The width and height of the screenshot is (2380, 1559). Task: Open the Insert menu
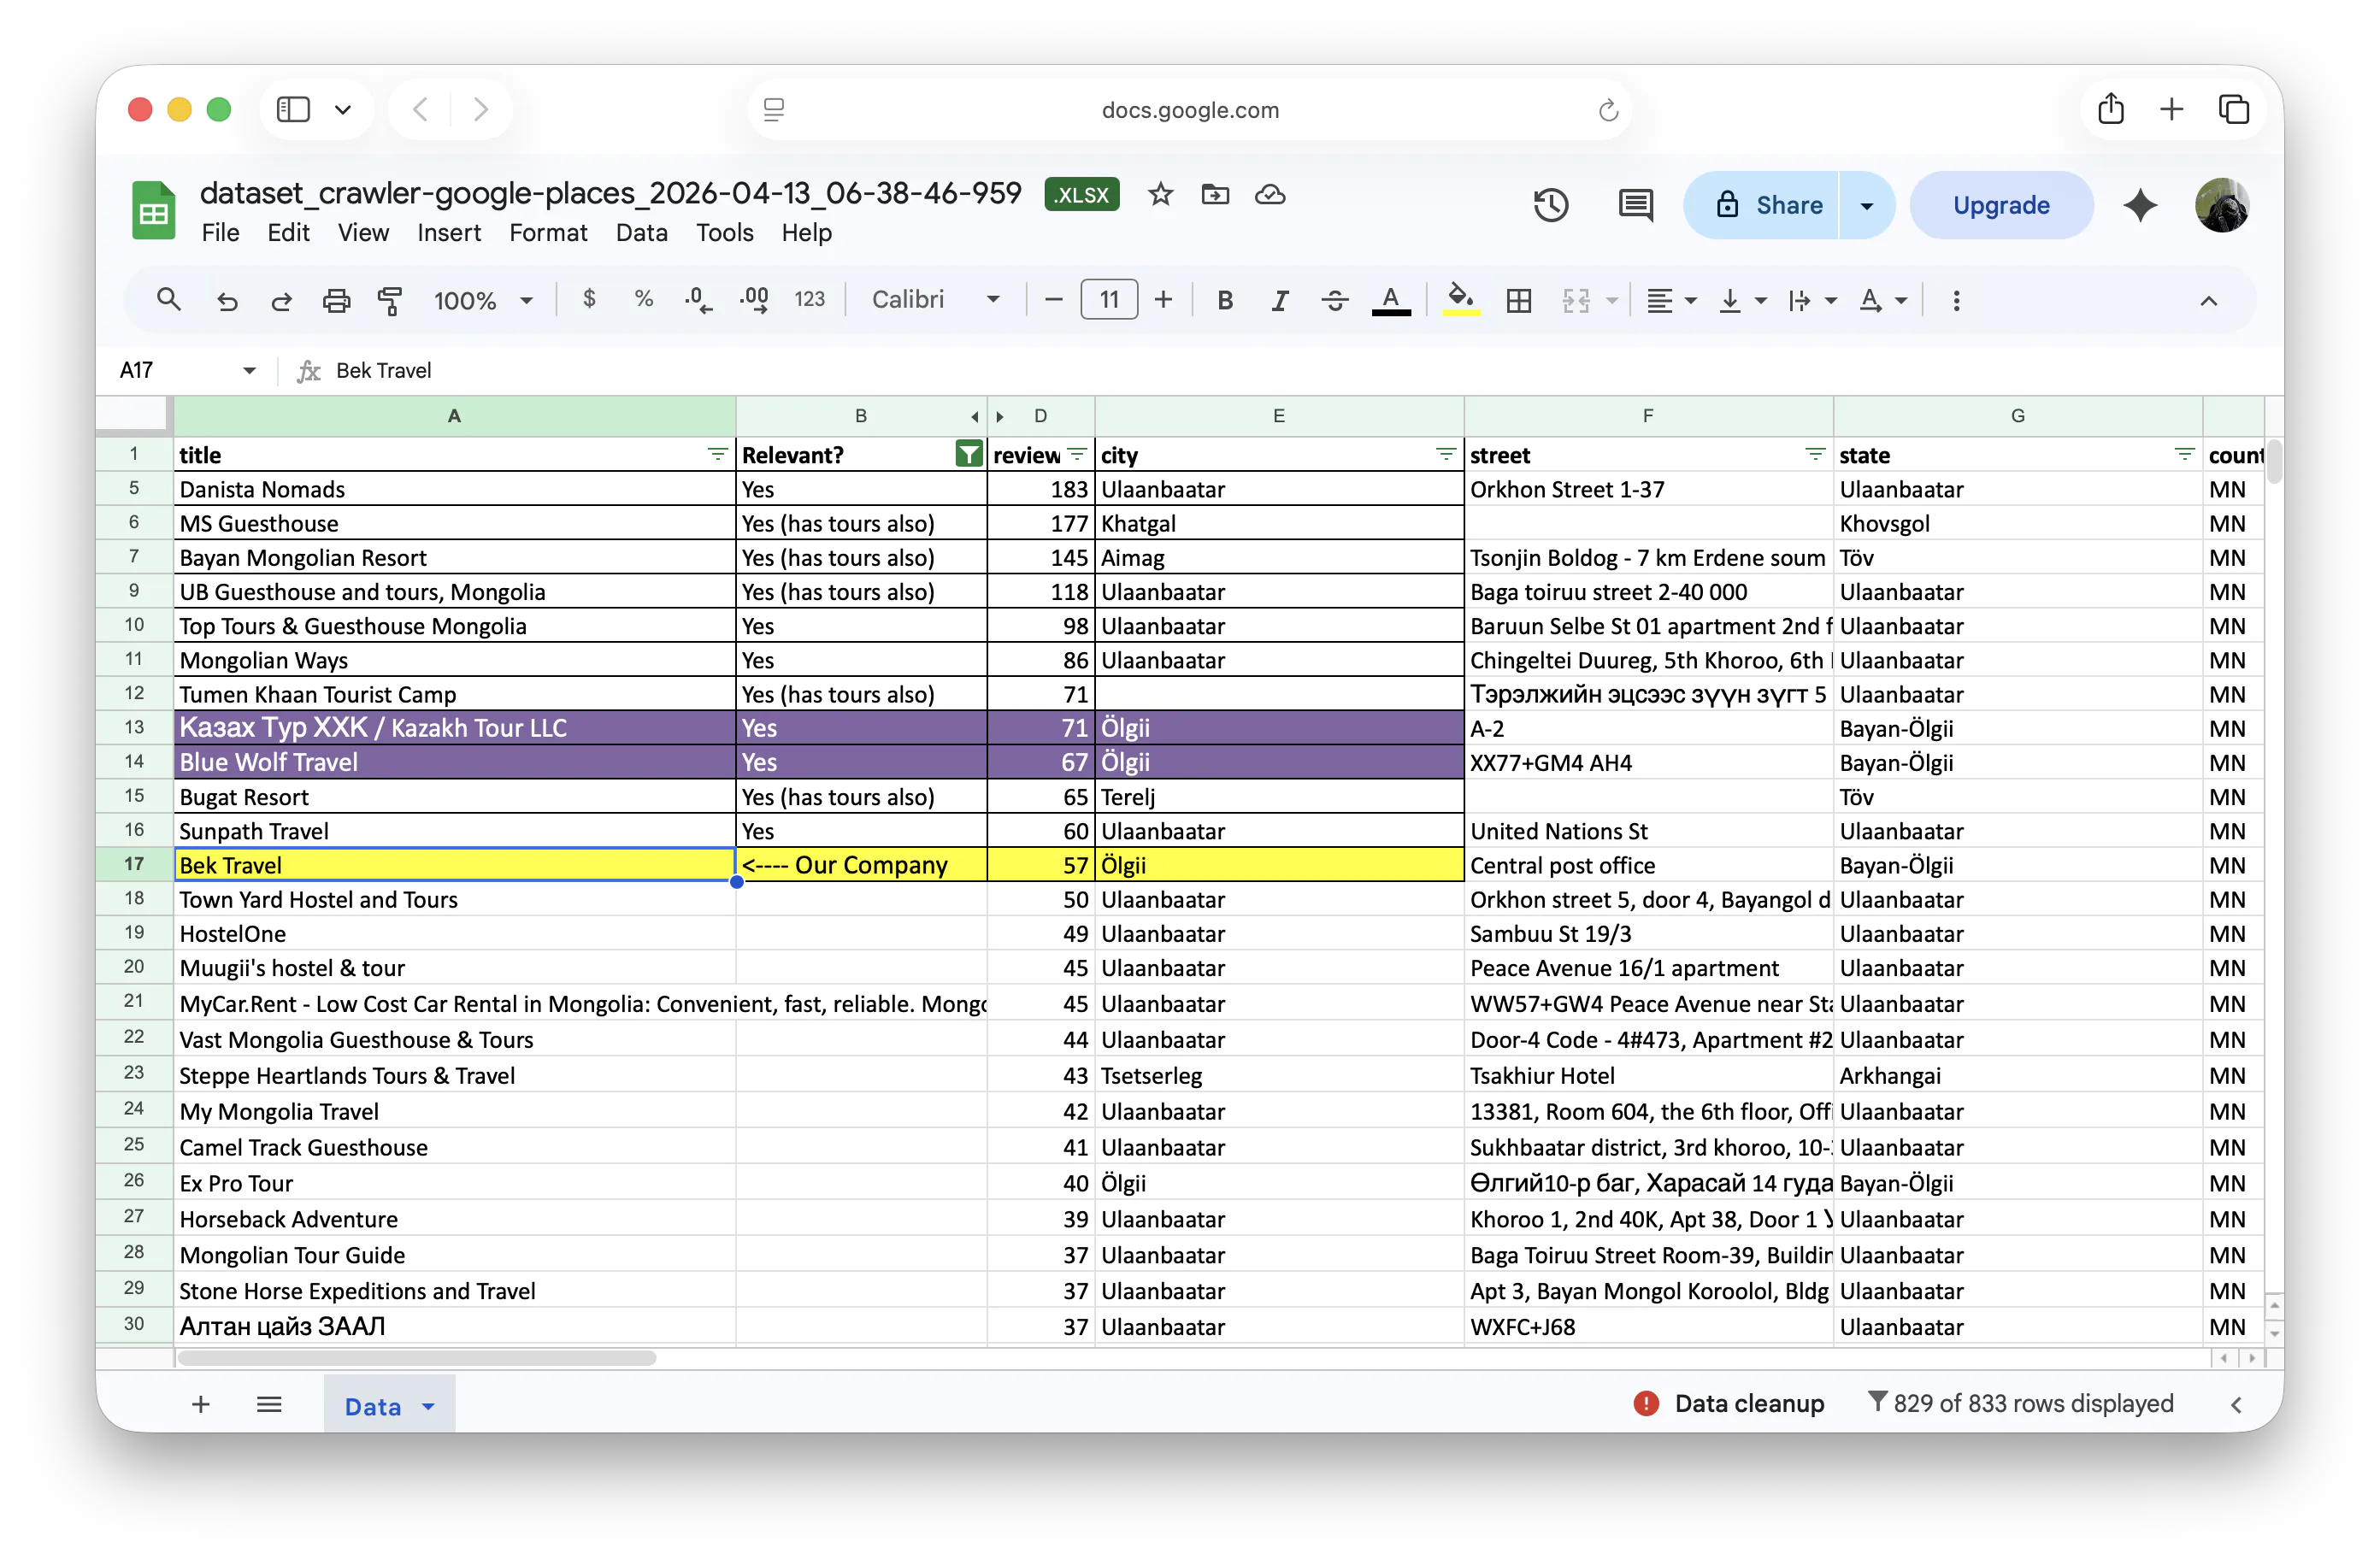449,232
